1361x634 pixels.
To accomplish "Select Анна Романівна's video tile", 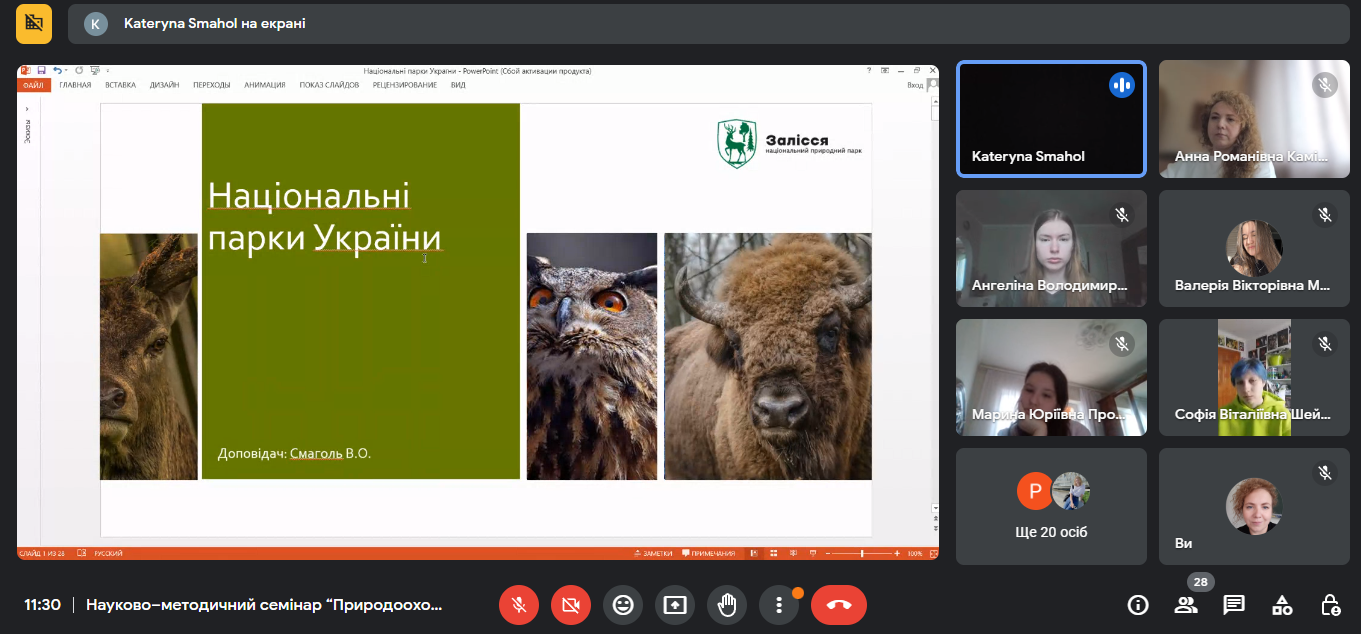I will pos(1254,119).
